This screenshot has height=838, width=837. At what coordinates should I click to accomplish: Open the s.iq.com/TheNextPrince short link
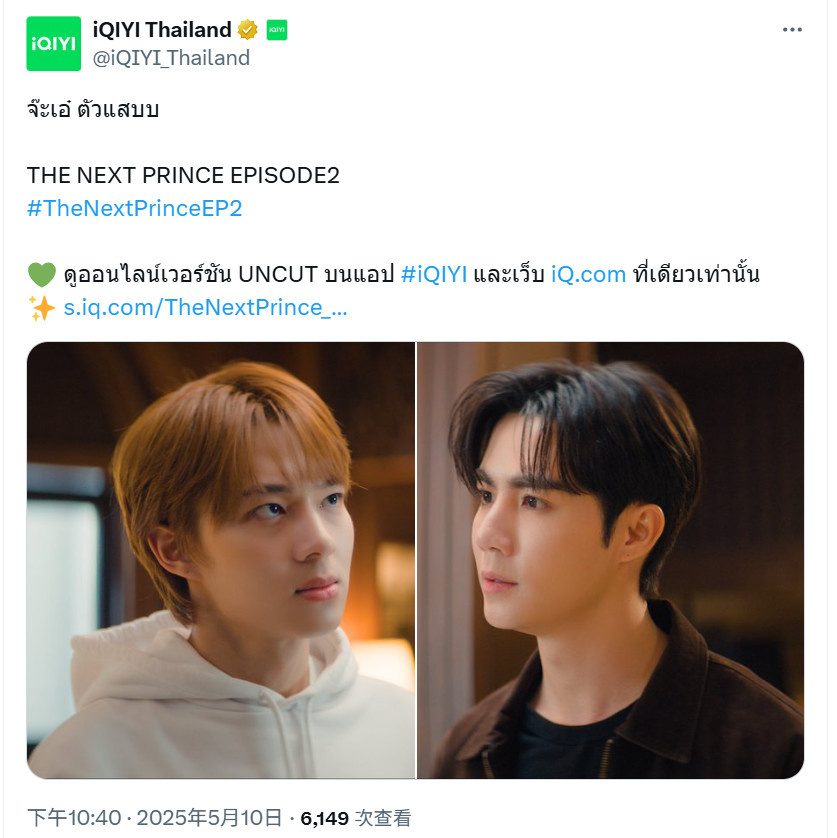[206, 307]
